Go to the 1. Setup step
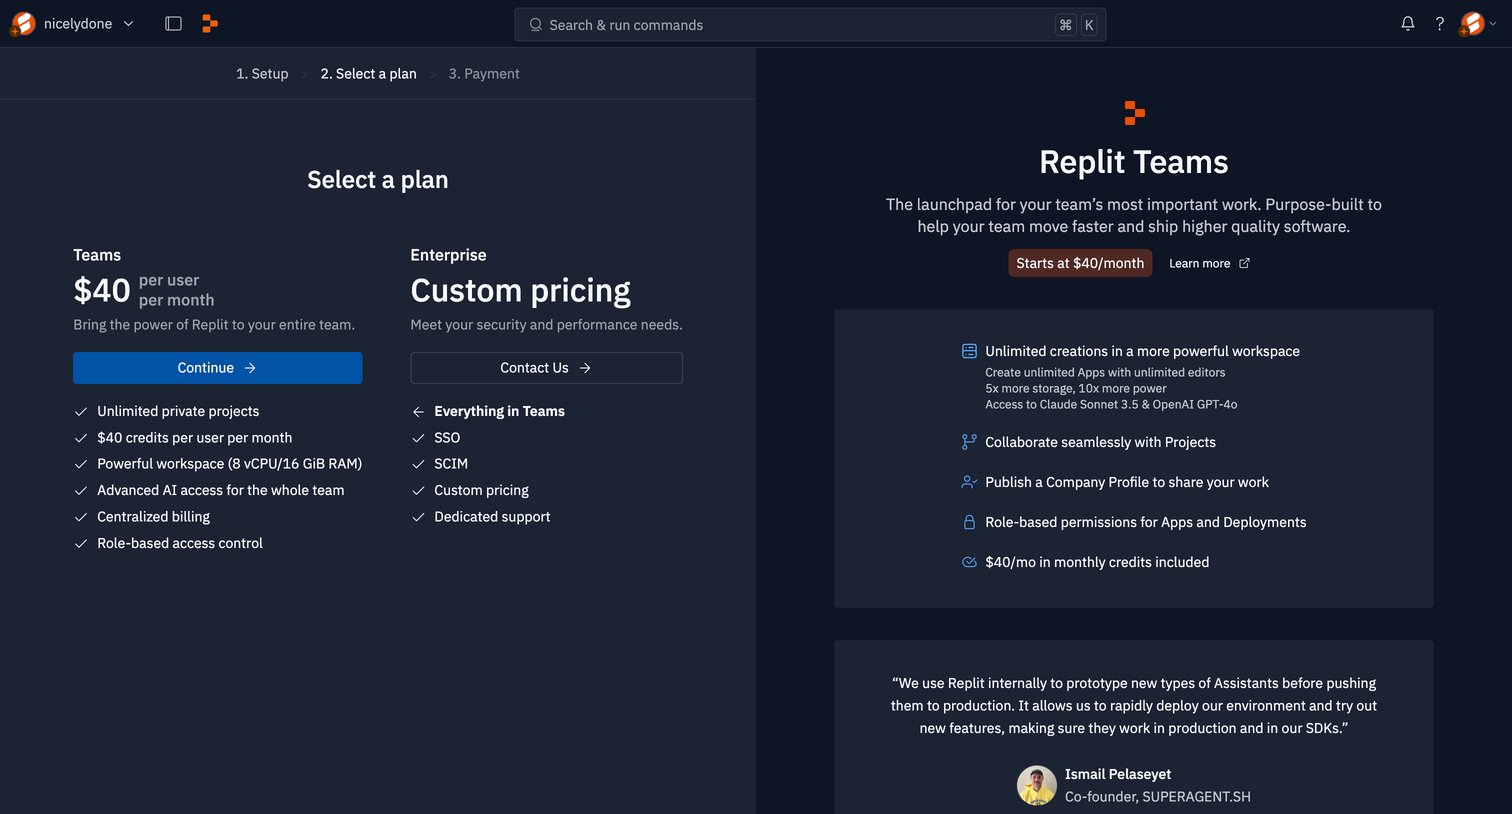Viewport: 1512px width, 814px height. tap(262, 74)
